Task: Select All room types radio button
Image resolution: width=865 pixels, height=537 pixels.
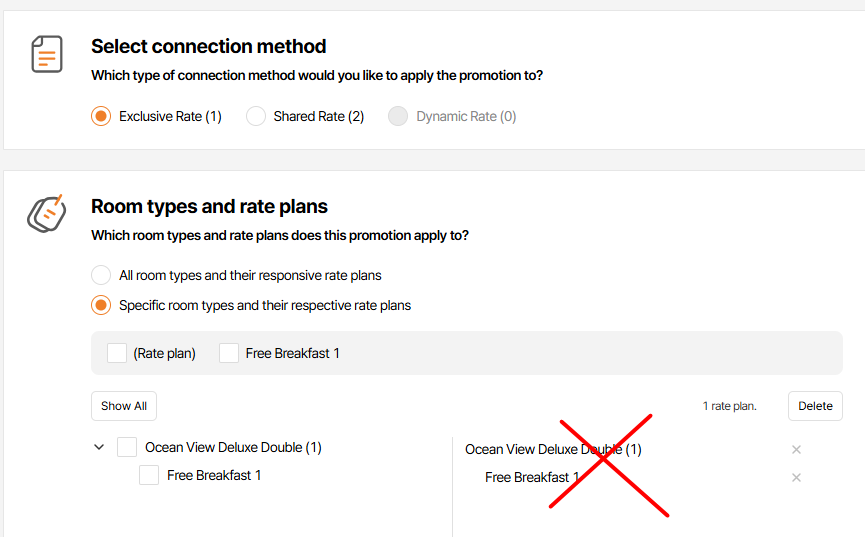Action: click(101, 275)
